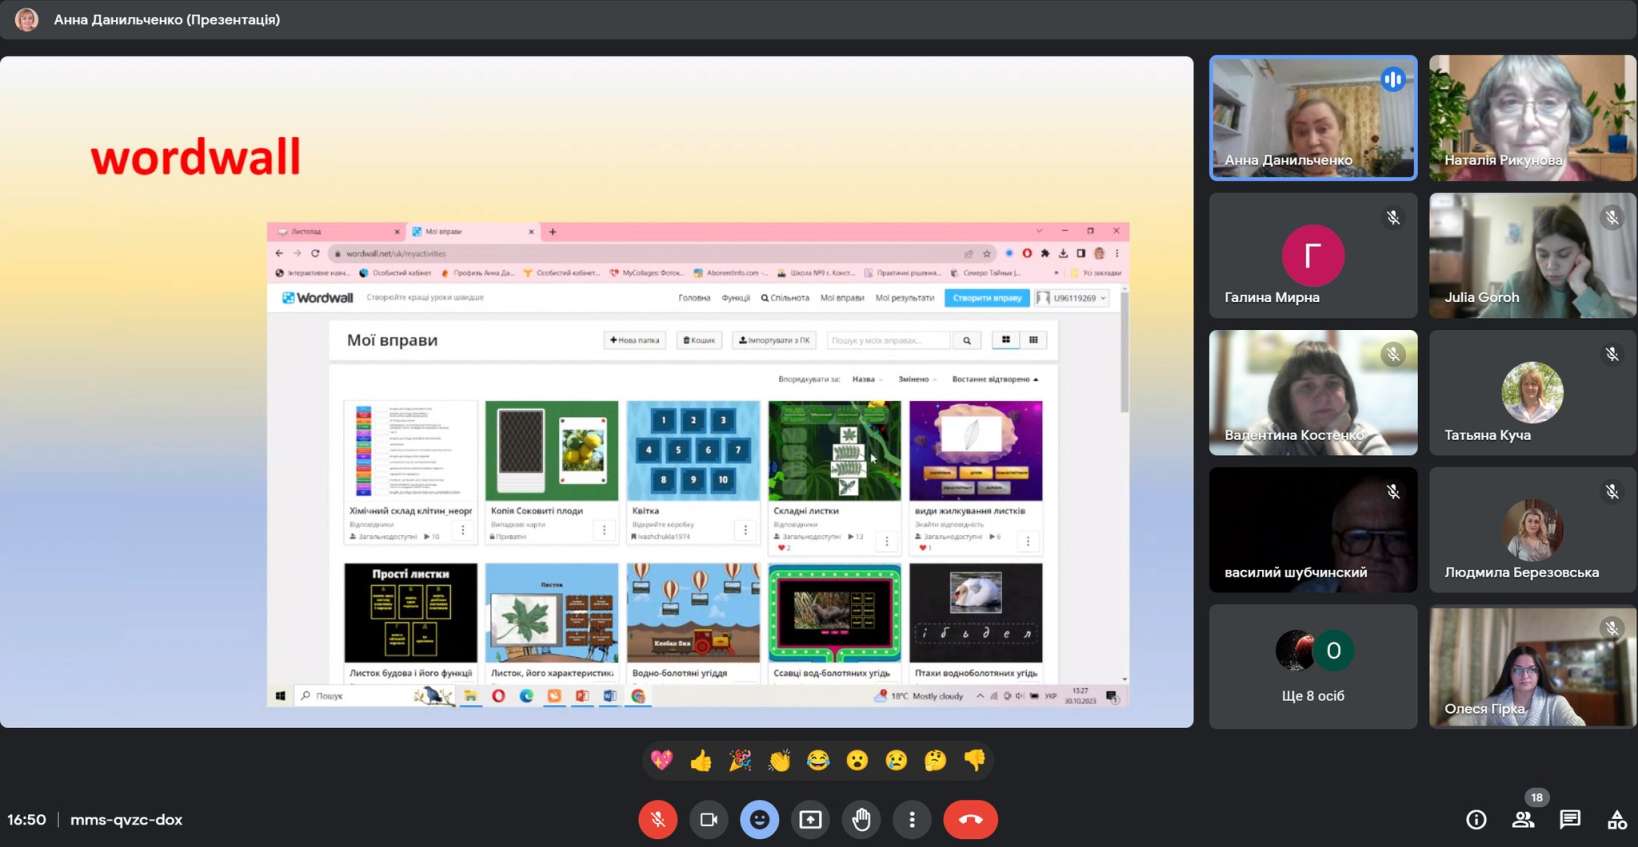The width and height of the screenshot is (1638, 847).
Task: Open the 'Квітка' activity thumbnail
Action: point(693,451)
